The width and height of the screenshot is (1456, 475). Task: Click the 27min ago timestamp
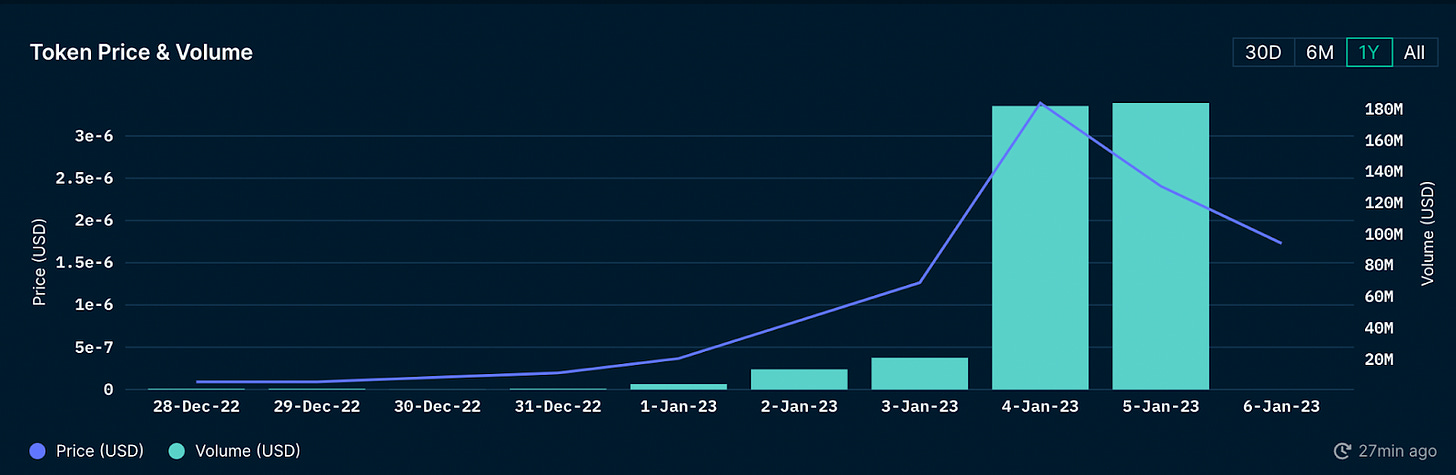(x=1392, y=452)
